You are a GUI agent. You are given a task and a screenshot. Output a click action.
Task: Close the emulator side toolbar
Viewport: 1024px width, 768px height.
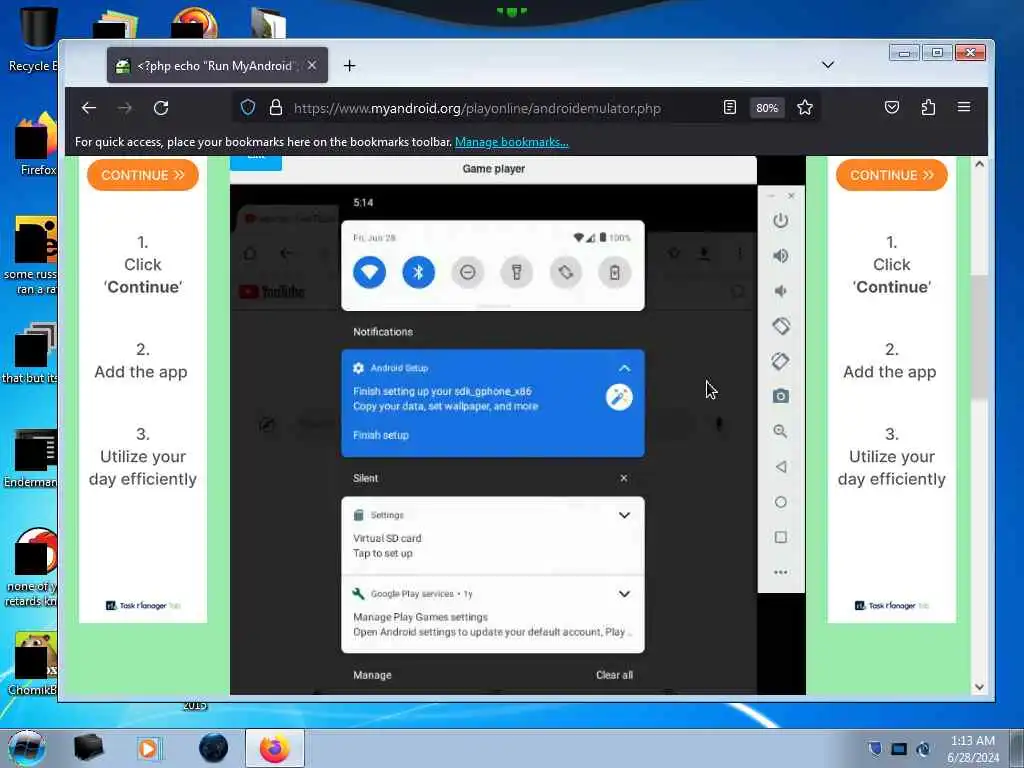792,196
